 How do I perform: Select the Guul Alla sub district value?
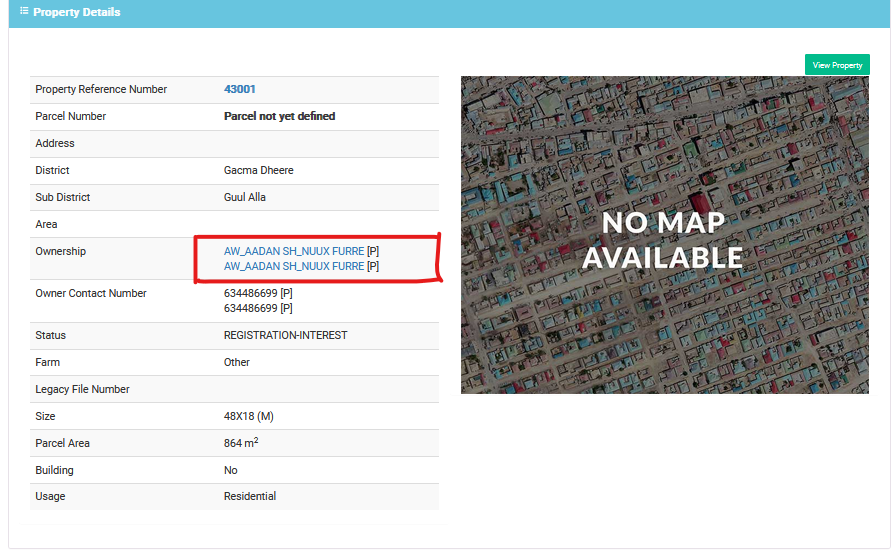pyautogui.click(x=244, y=197)
